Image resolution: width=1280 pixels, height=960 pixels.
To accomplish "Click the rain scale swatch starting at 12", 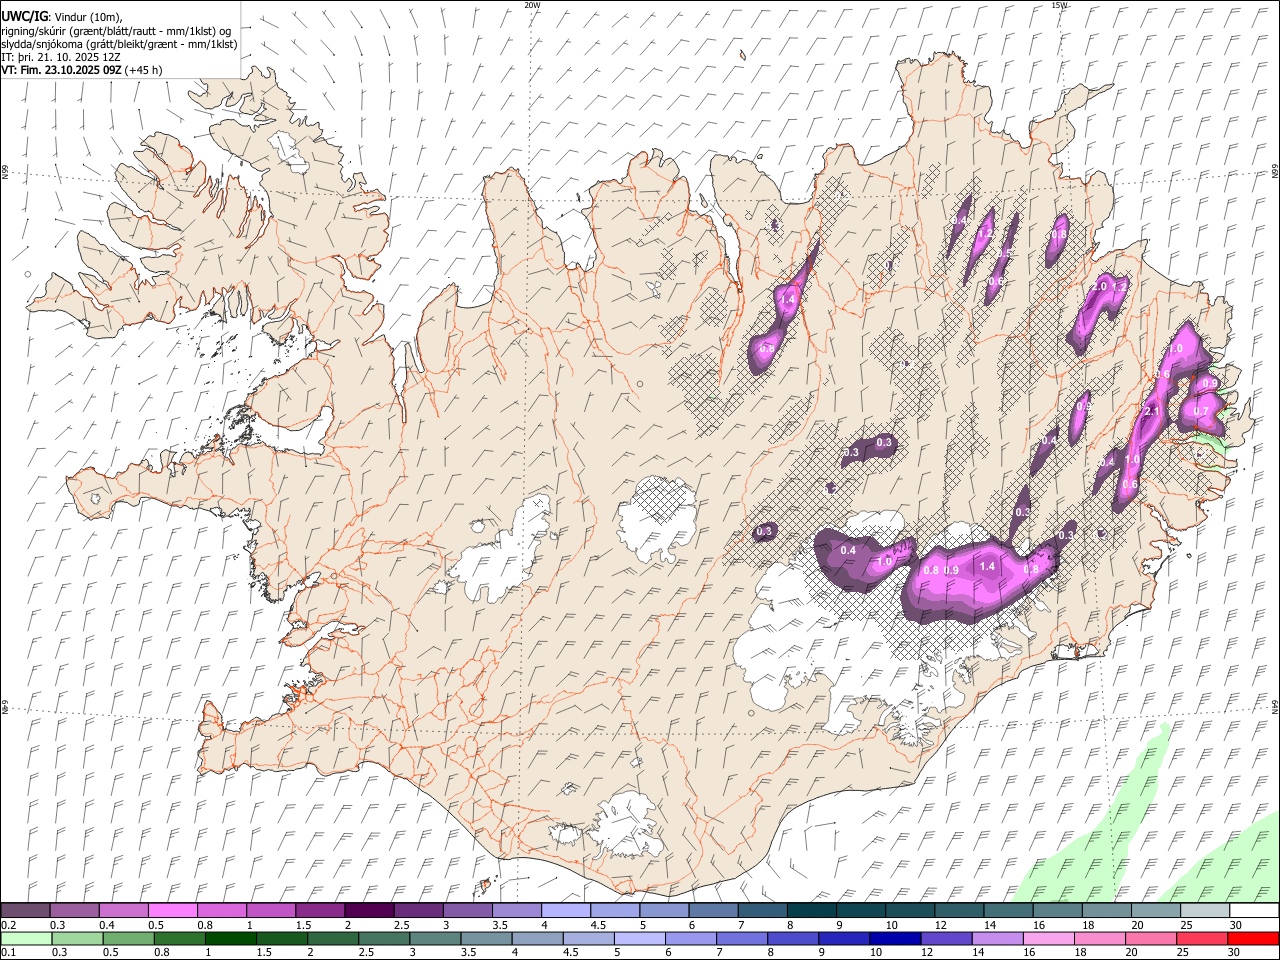I will [x=946, y=938].
